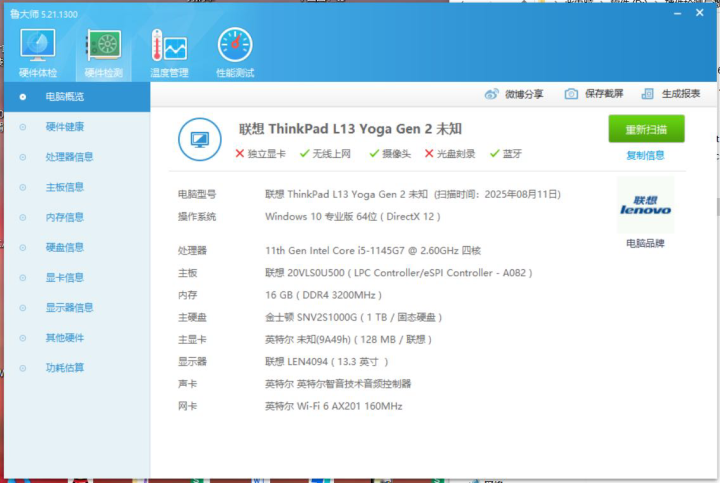Click the Windows 10 专业版 64位 value

pos(352,217)
